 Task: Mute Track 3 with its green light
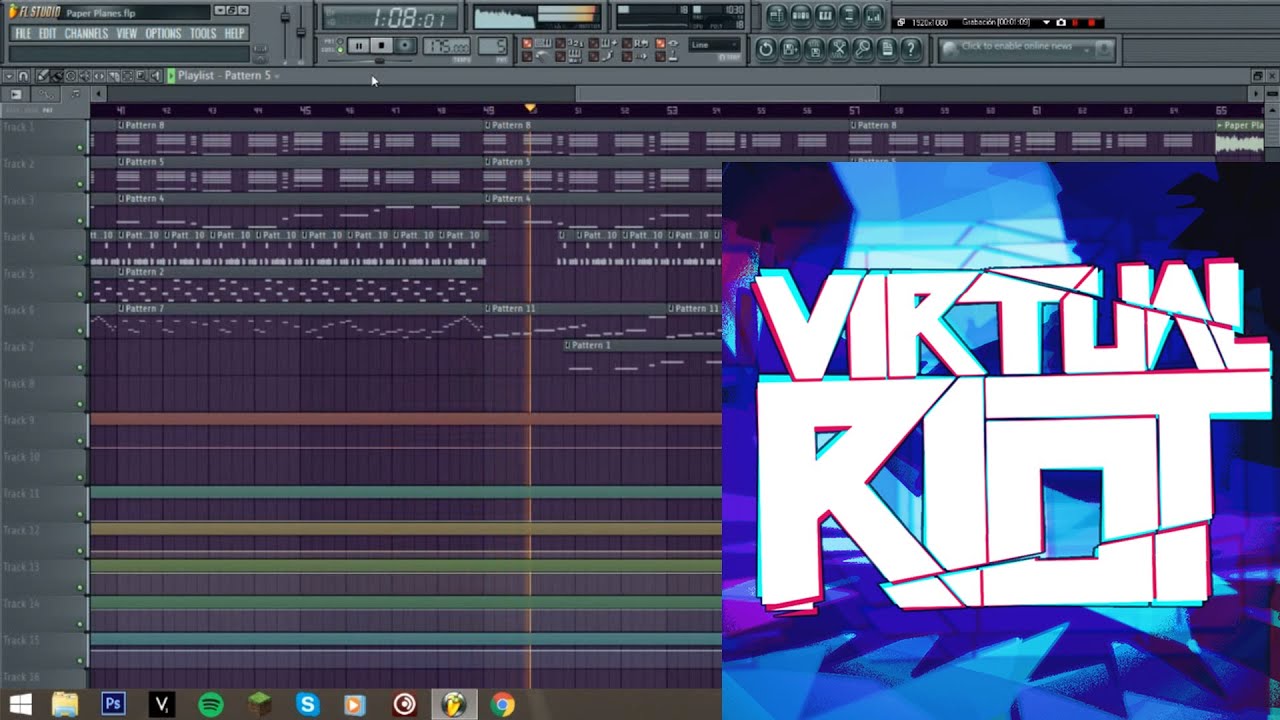coord(80,220)
